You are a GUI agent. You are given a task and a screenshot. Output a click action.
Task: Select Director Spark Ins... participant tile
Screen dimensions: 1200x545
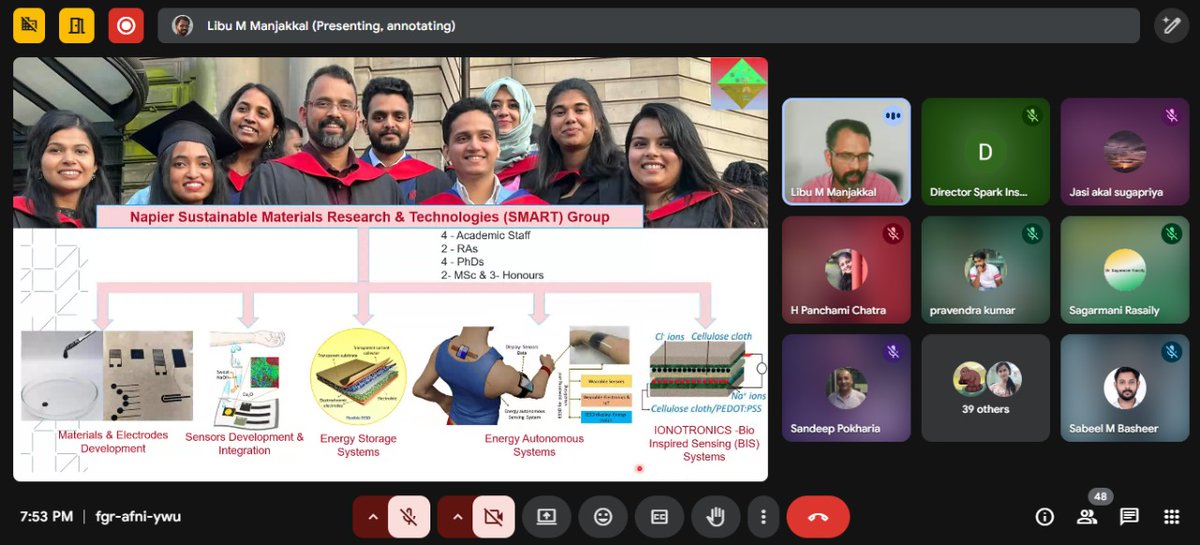[985, 151]
